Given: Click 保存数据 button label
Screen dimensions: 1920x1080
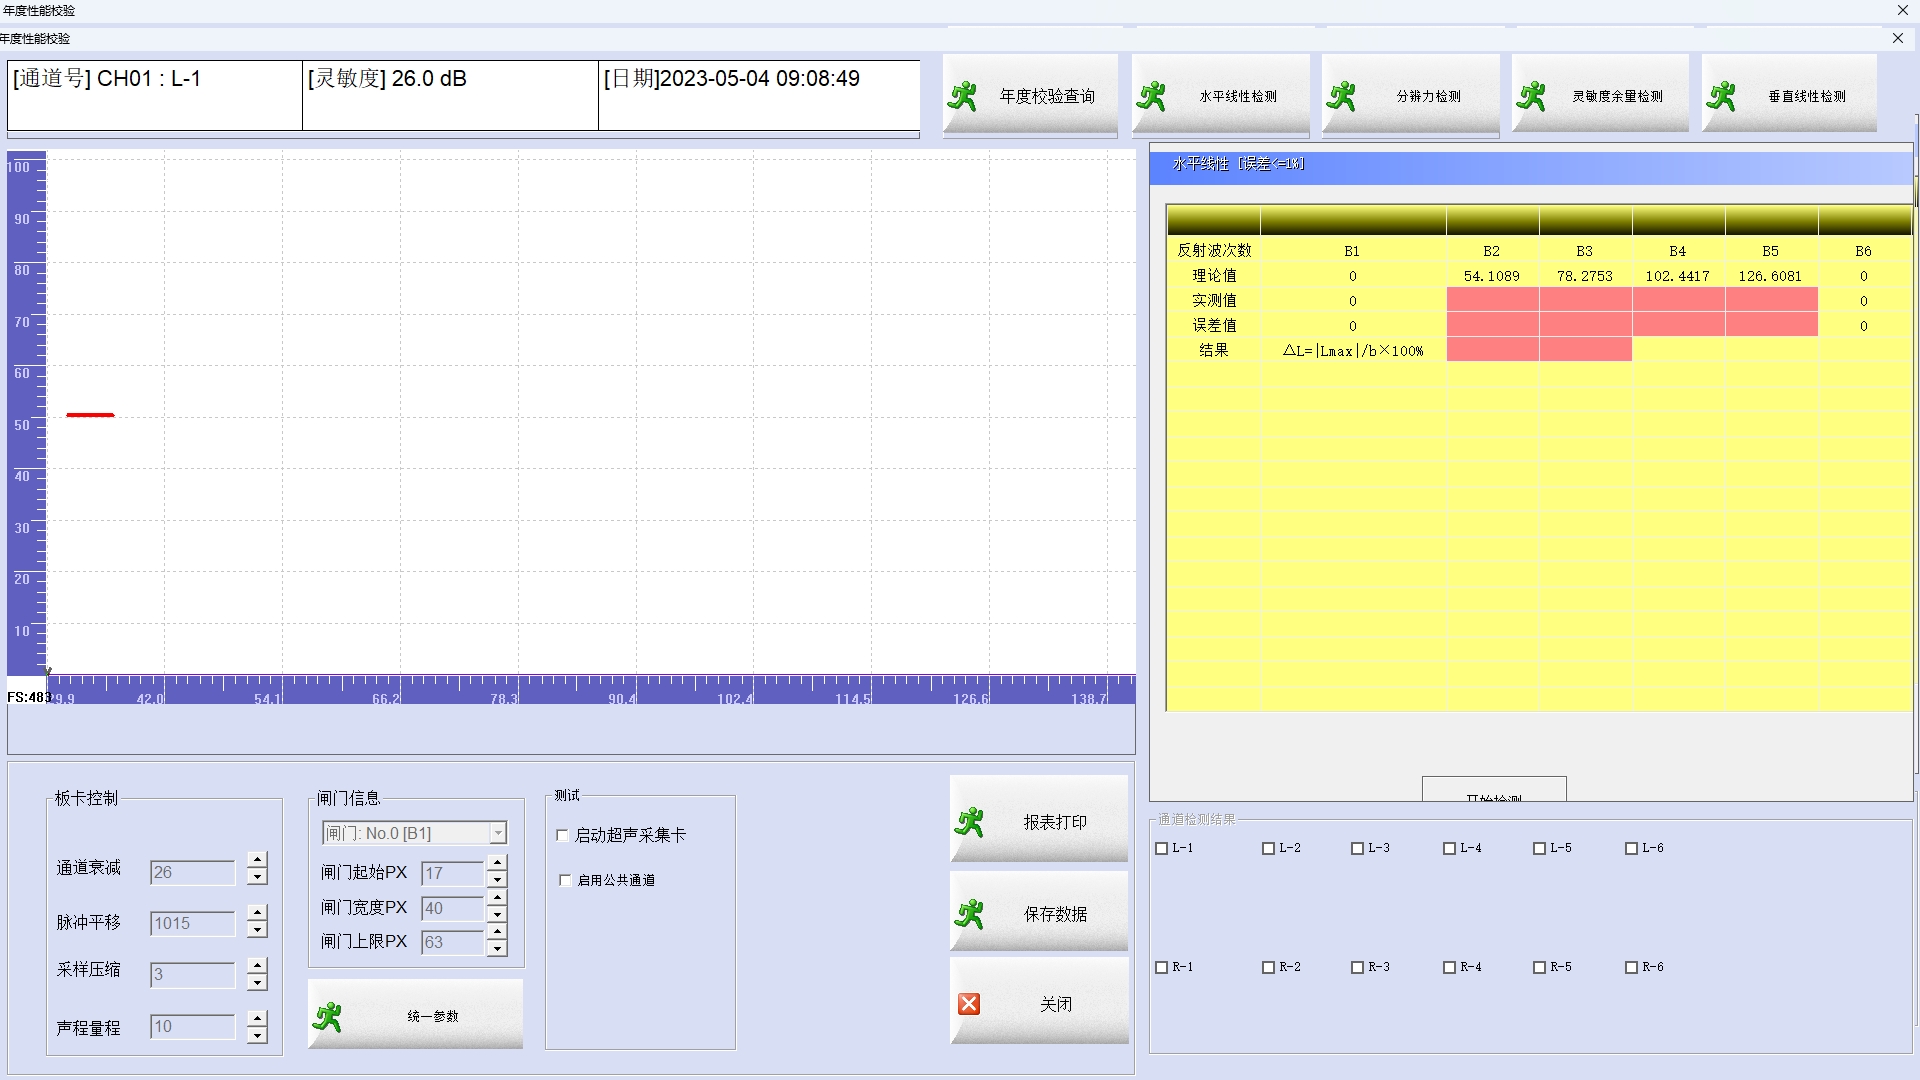Looking at the screenshot, I should tap(1055, 914).
